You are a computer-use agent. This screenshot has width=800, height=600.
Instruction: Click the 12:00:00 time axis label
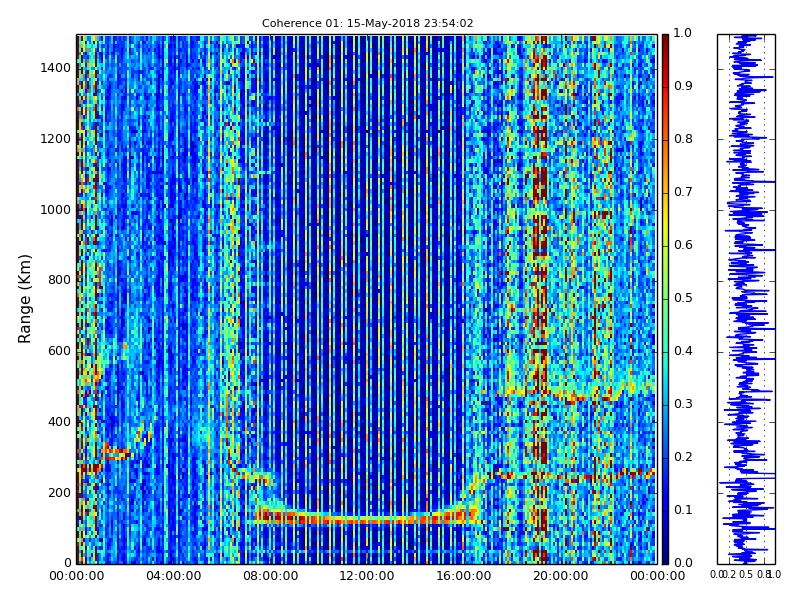(367, 576)
